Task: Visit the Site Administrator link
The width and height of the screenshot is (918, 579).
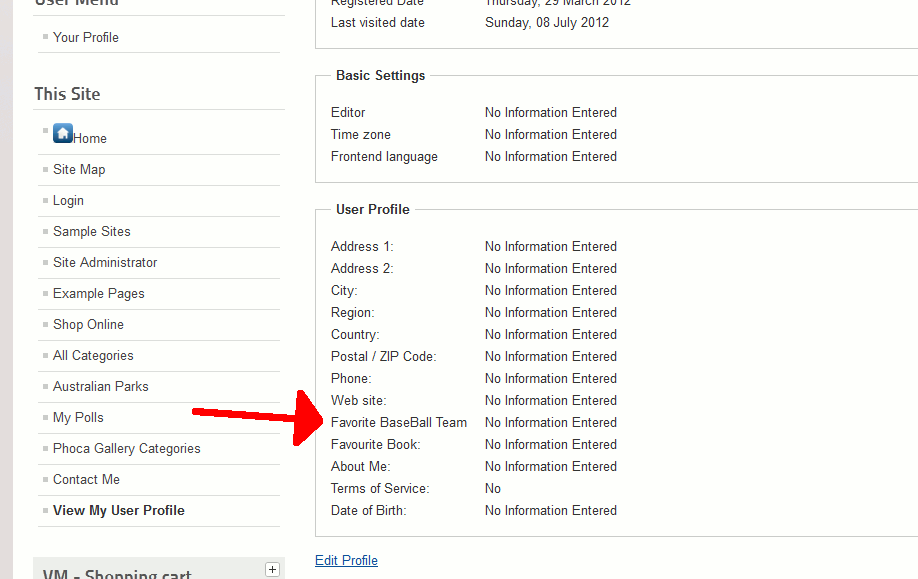Action: click(105, 263)
